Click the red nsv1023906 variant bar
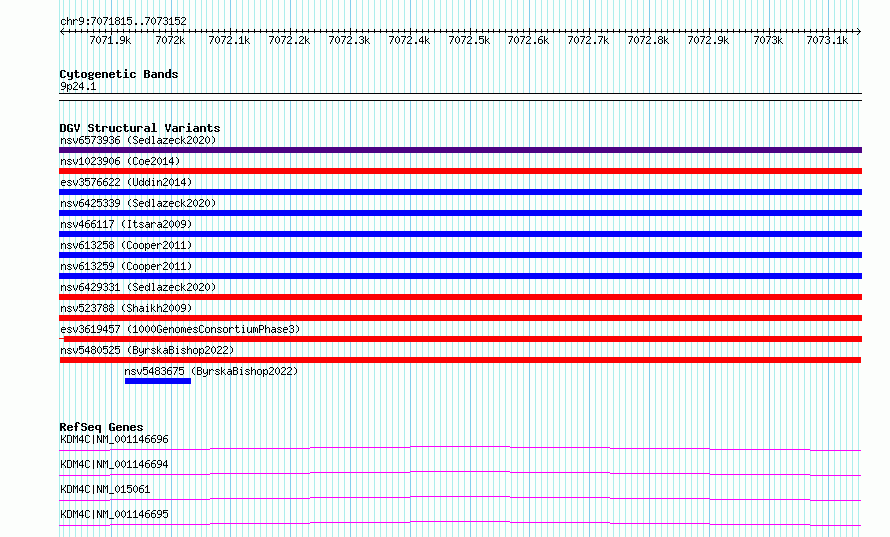 460,171
